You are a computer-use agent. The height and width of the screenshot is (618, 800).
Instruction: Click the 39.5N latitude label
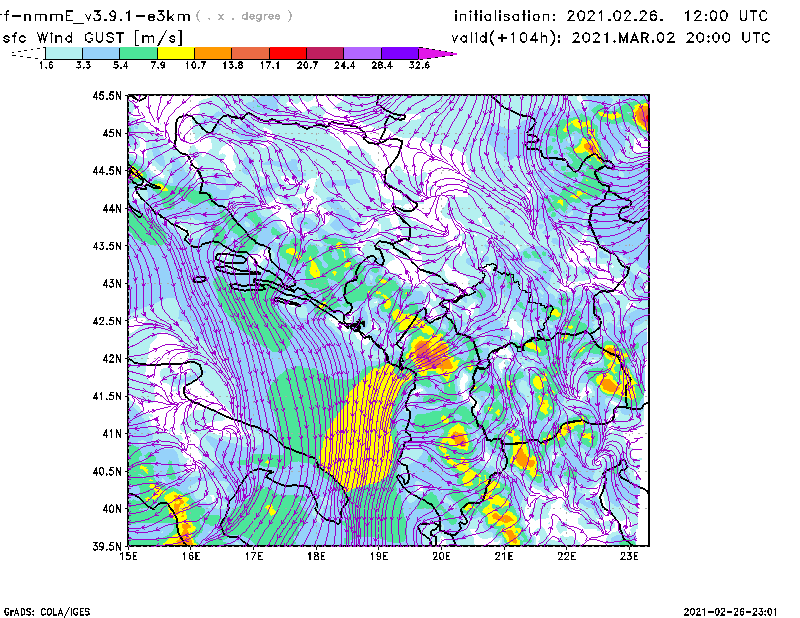107,546
